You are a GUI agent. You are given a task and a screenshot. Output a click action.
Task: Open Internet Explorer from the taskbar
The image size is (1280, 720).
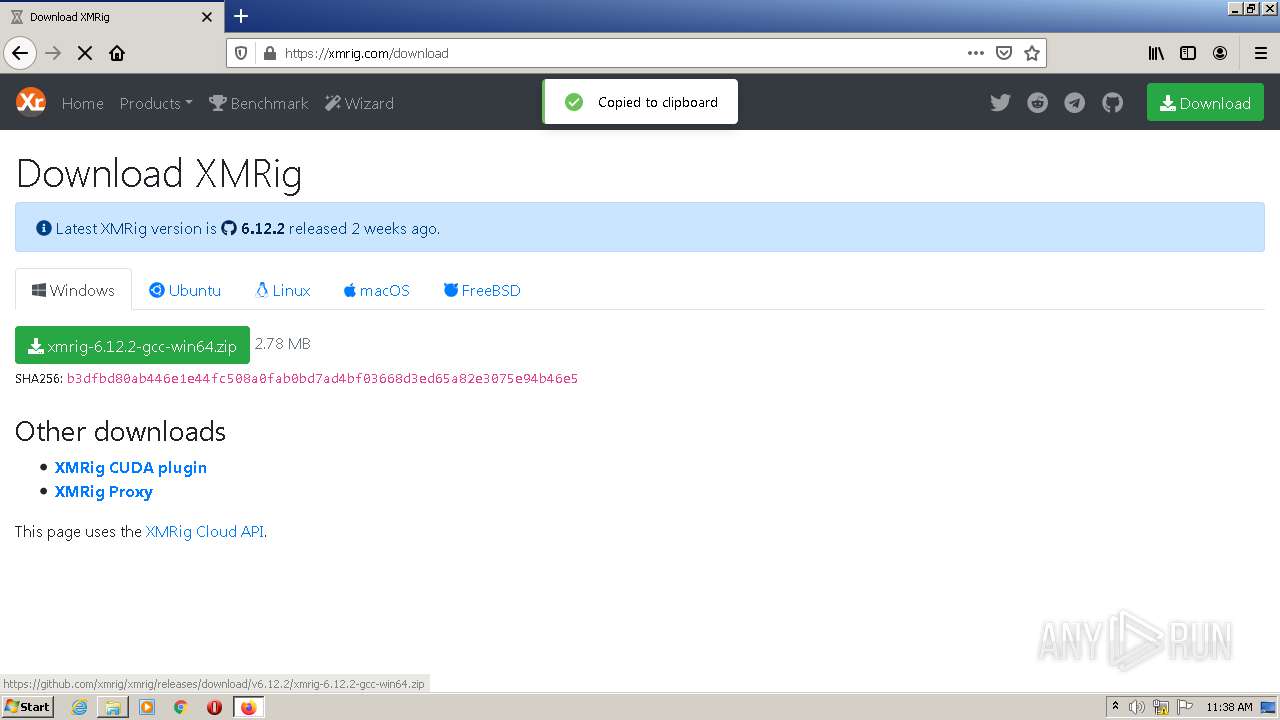(79, 707)
